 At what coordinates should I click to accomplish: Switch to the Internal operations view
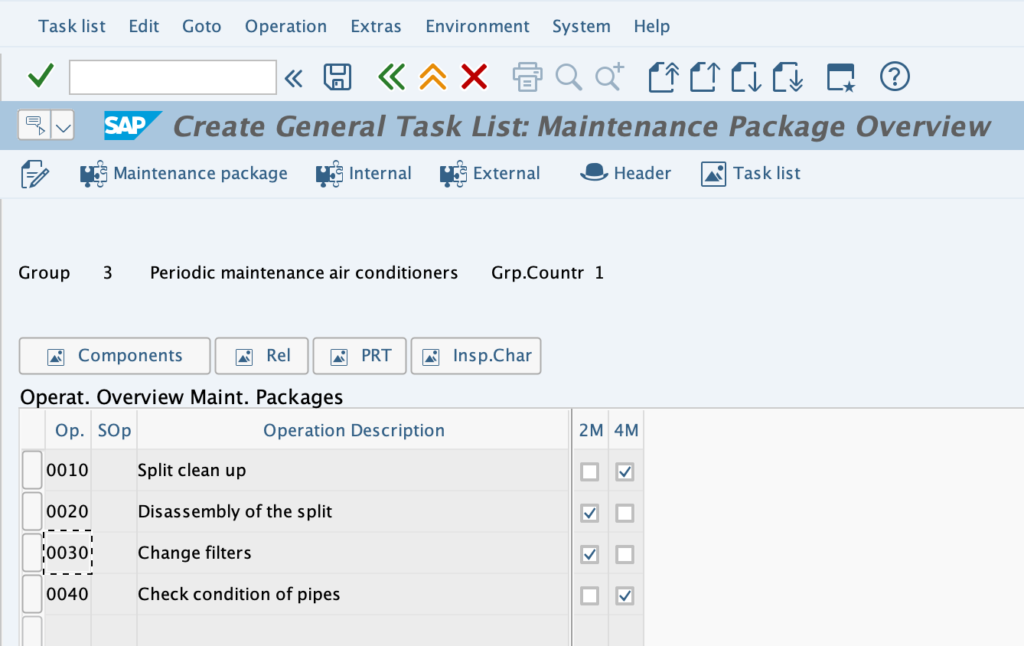pos(363,174)
